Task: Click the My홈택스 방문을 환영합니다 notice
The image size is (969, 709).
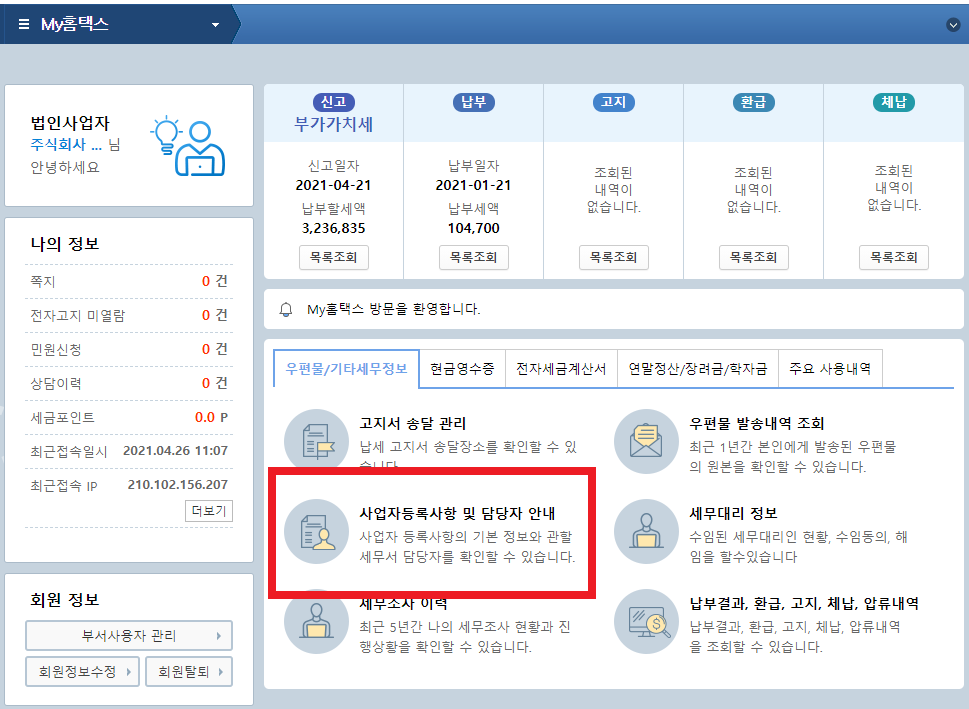Action: (393, 309)
